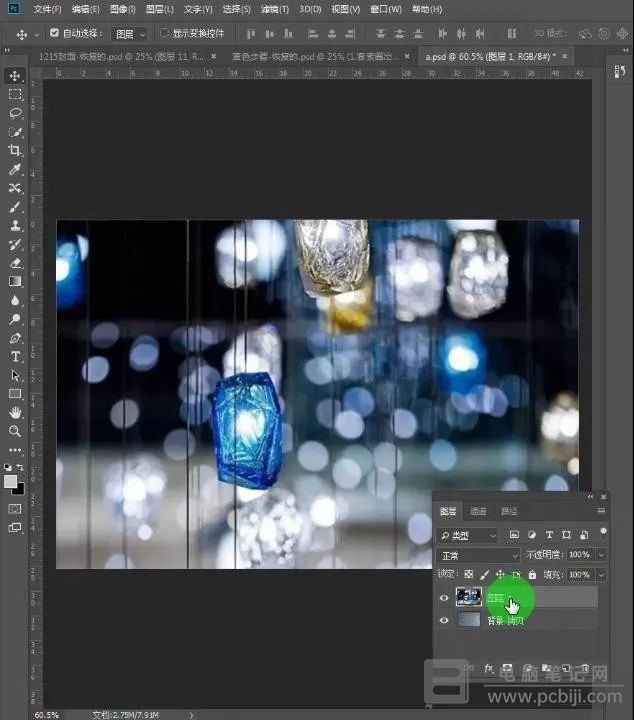
Task: Select the Pen tool
Action: click(15, 338)
